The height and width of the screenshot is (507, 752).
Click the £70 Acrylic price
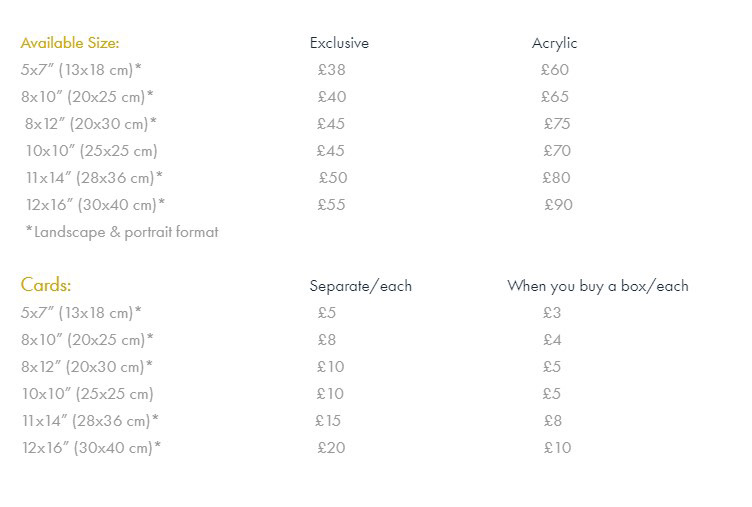(557, 151)
